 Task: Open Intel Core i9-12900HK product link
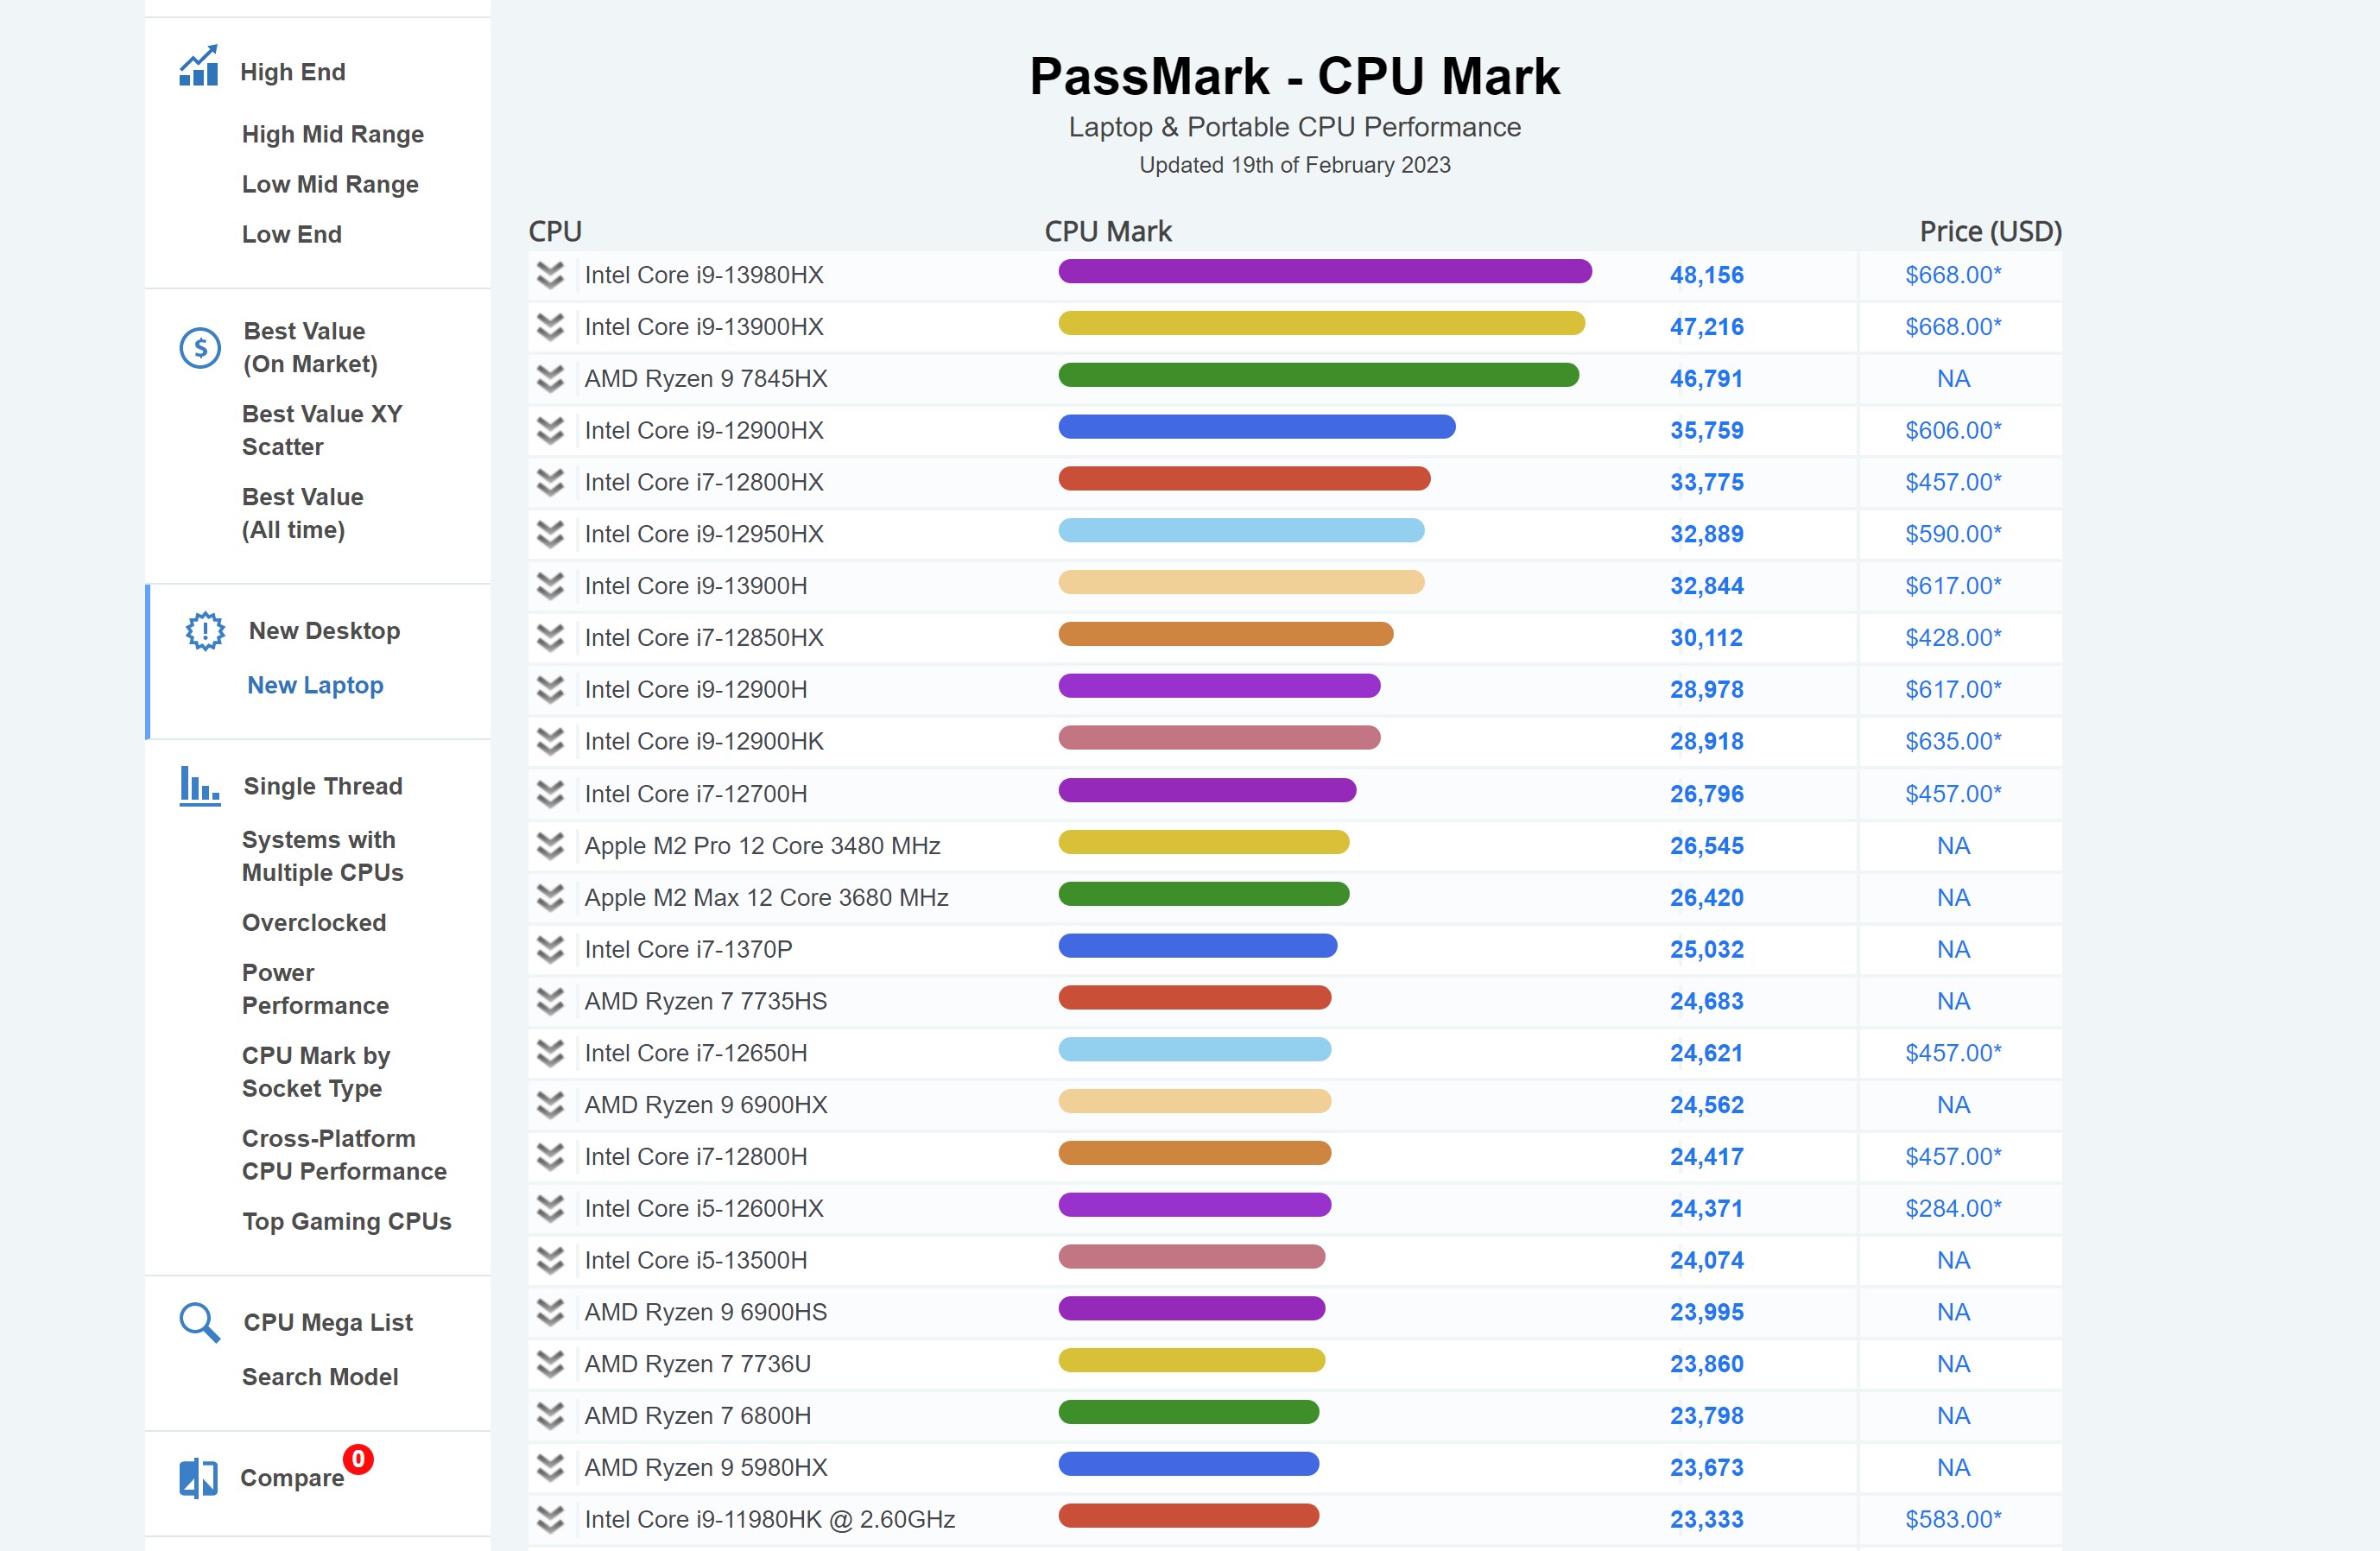704,741
